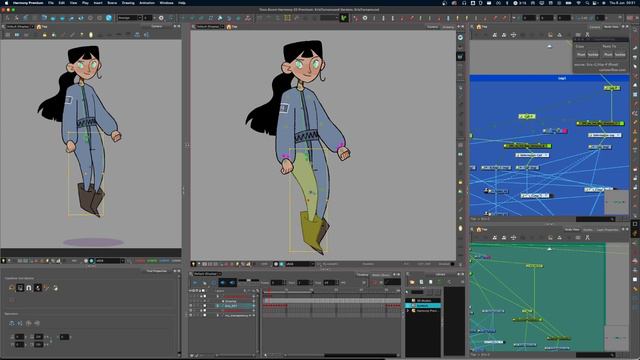Click the navigator thumbnail in upper Node View
The width and height of the screenshot is (640, 360).
click(x=616, y=202)
